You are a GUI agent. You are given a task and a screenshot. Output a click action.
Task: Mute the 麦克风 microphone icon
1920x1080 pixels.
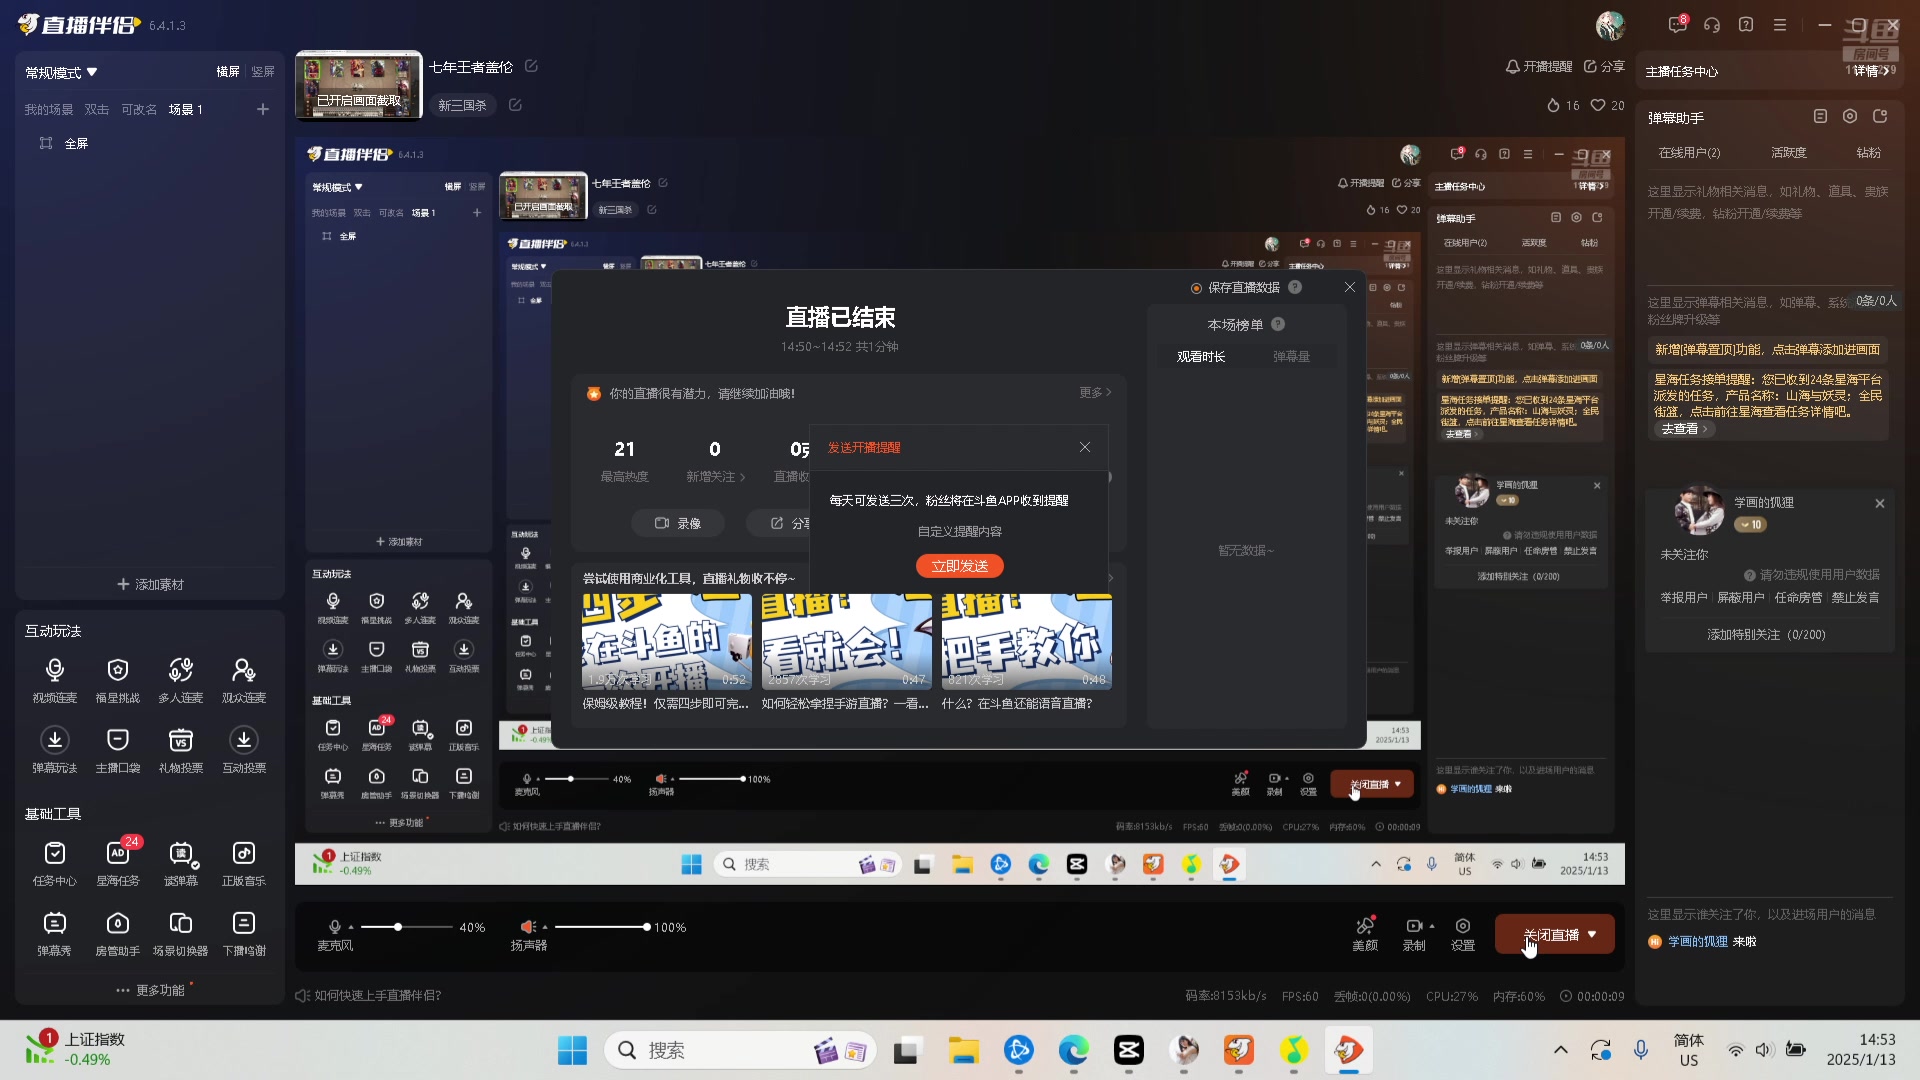335,927
